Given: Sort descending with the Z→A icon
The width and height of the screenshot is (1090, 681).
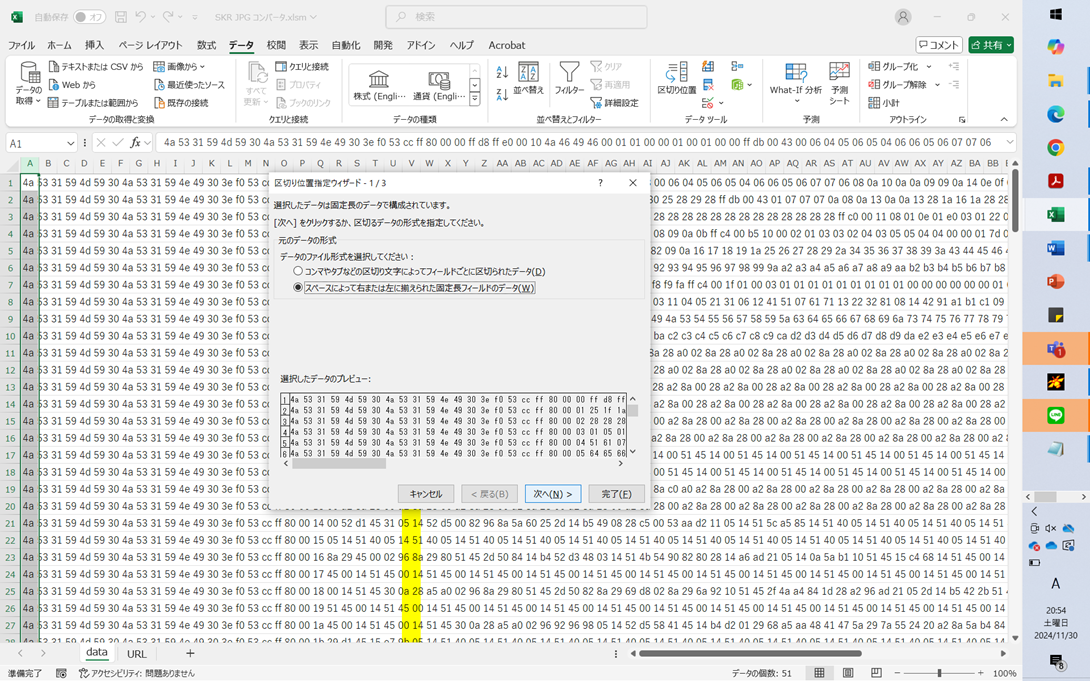Looking at the screenshot, I should click(502, 95).
